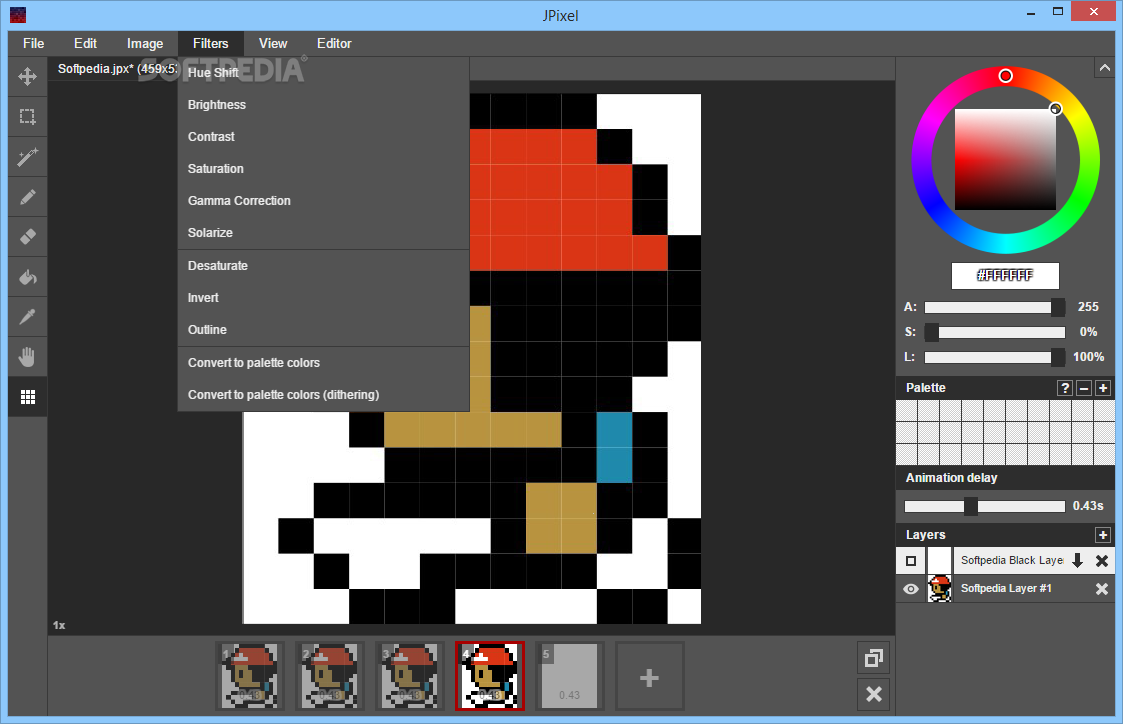1123x724 pixels.
Task: Open the Image menu
Action: click(x=145, y=44)
